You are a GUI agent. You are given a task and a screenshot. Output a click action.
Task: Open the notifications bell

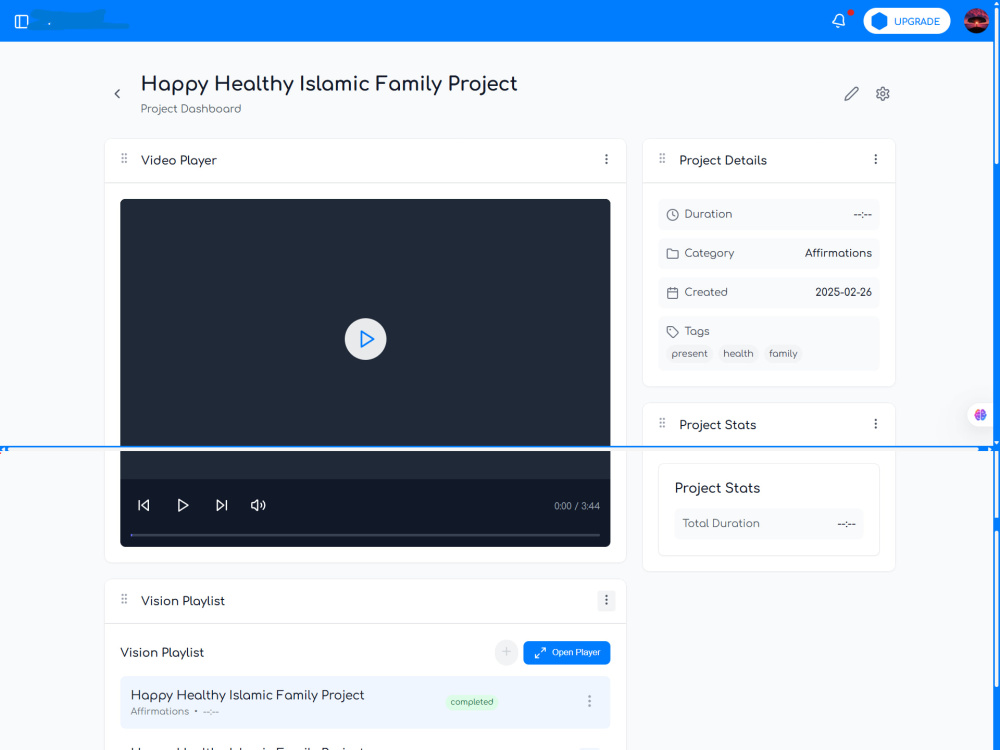coord(839,21)
